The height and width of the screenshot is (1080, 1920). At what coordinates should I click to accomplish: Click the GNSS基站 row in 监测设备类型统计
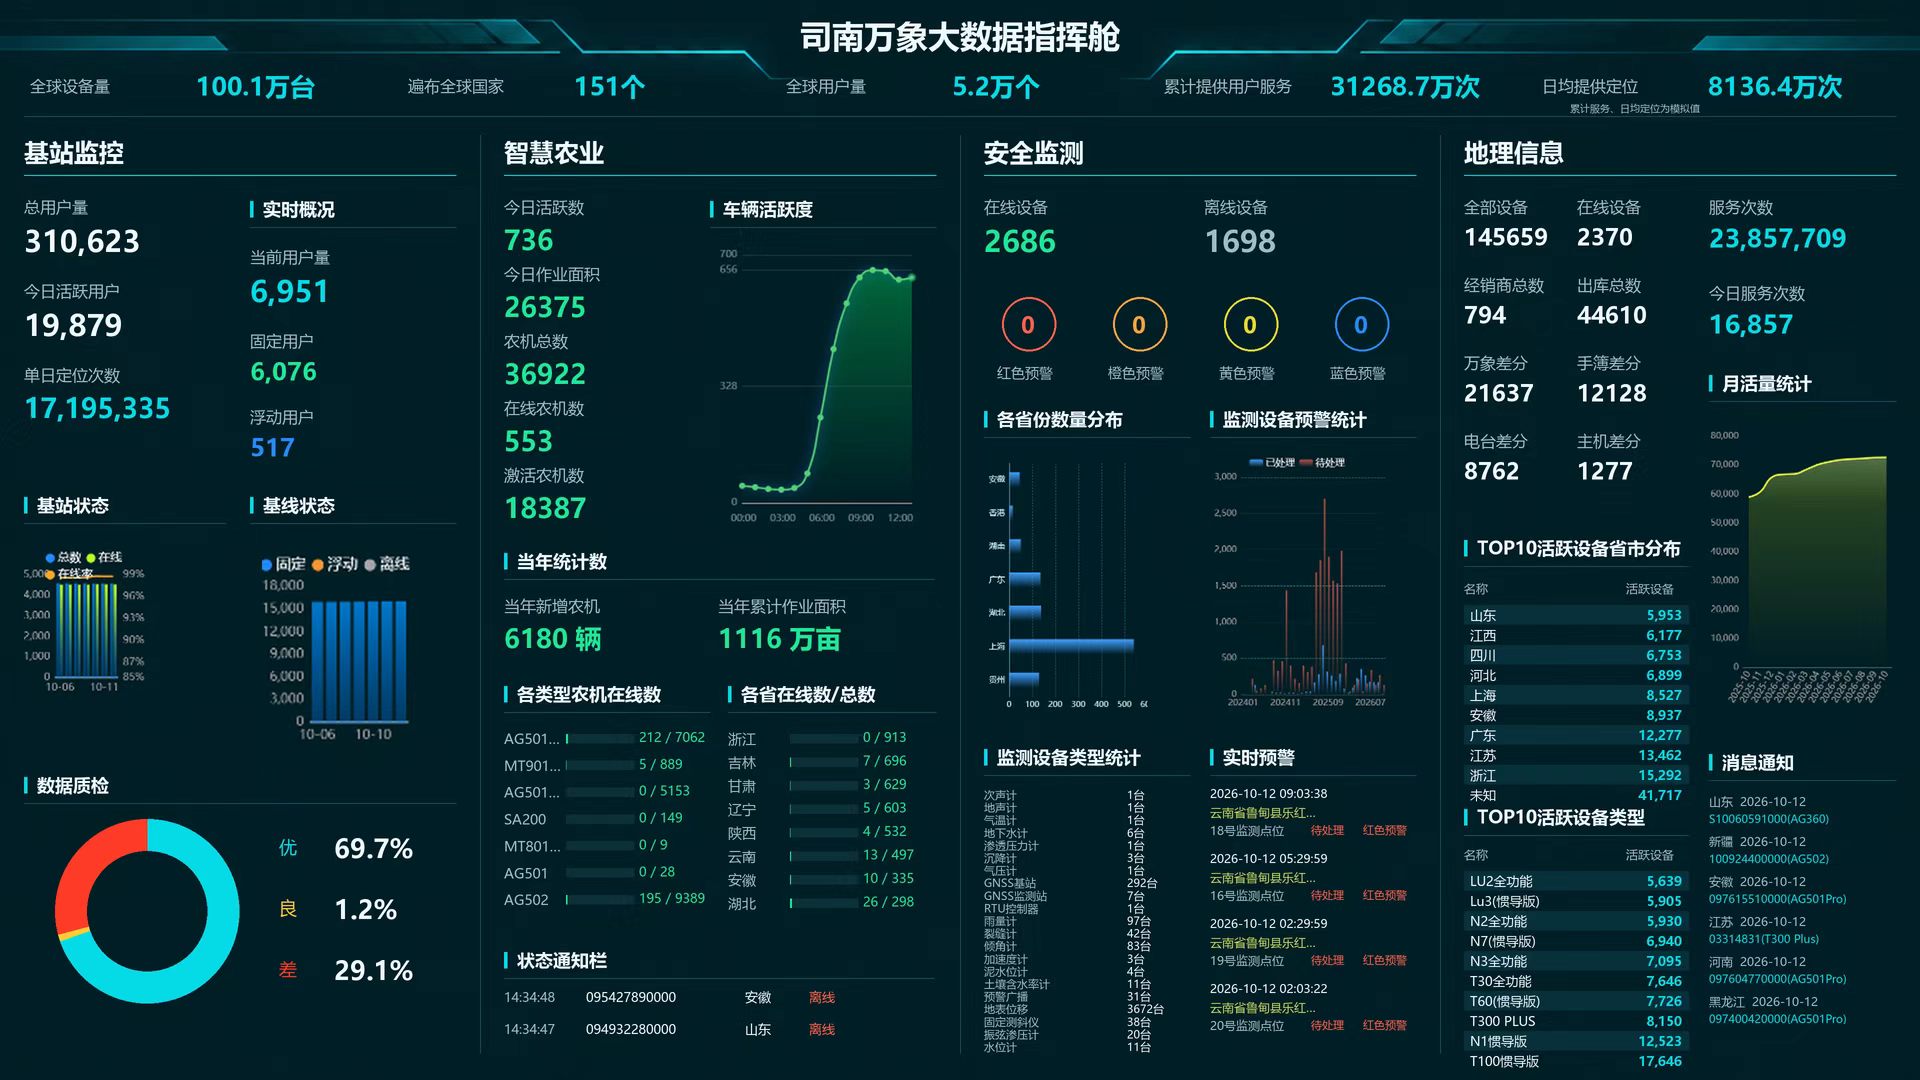tap(1070, 884)
